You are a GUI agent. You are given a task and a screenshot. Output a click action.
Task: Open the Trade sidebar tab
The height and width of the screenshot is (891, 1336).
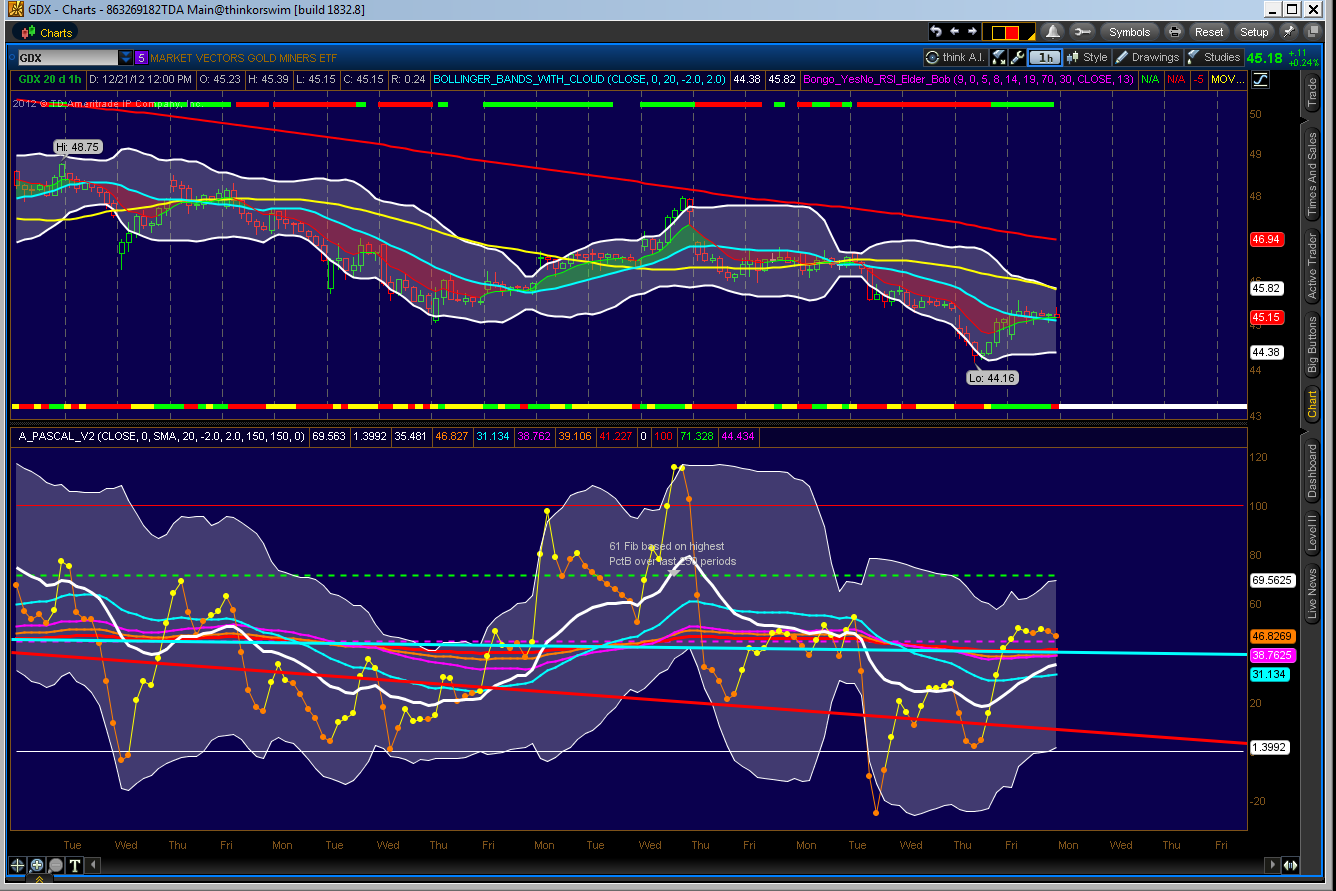(1313, 93)
